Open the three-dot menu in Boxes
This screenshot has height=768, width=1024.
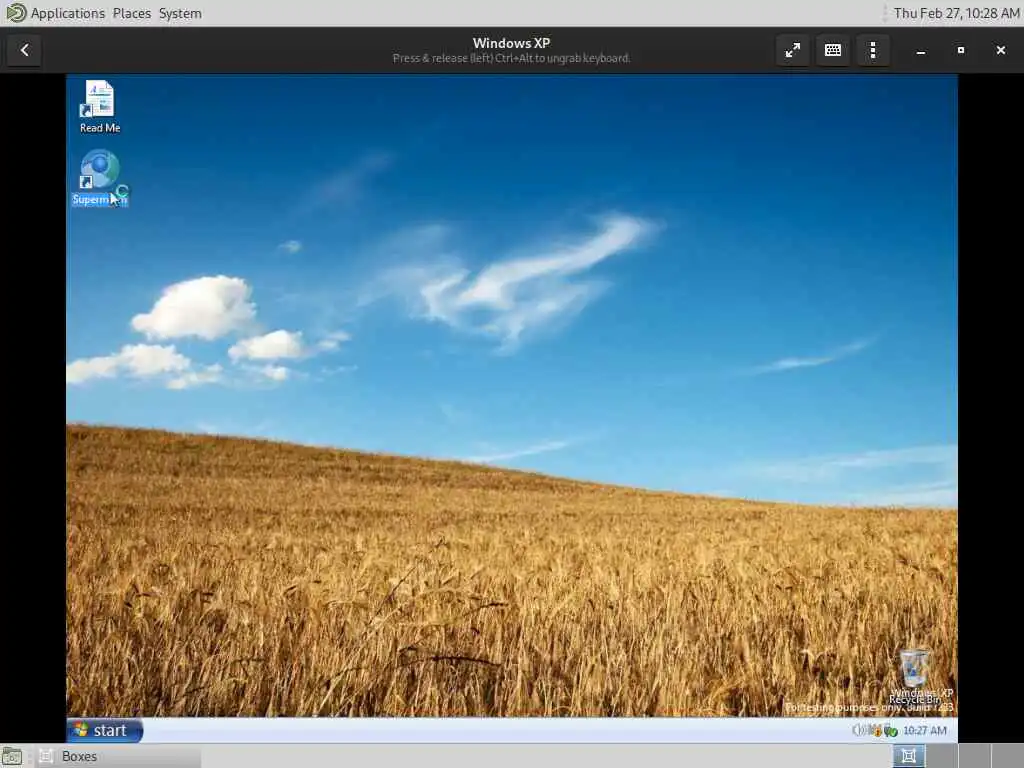pyautogui.click(x=873, y=50)
